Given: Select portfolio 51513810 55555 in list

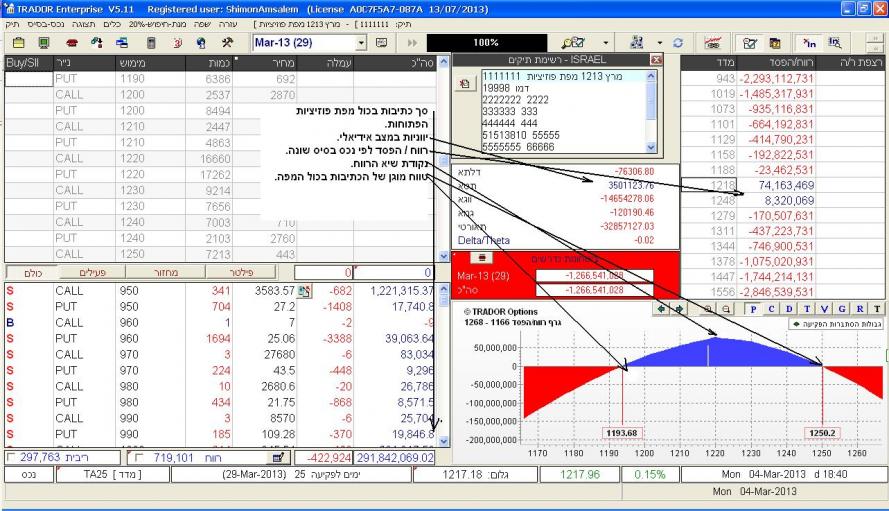Looking at the screenshot, I should (564, 135).
